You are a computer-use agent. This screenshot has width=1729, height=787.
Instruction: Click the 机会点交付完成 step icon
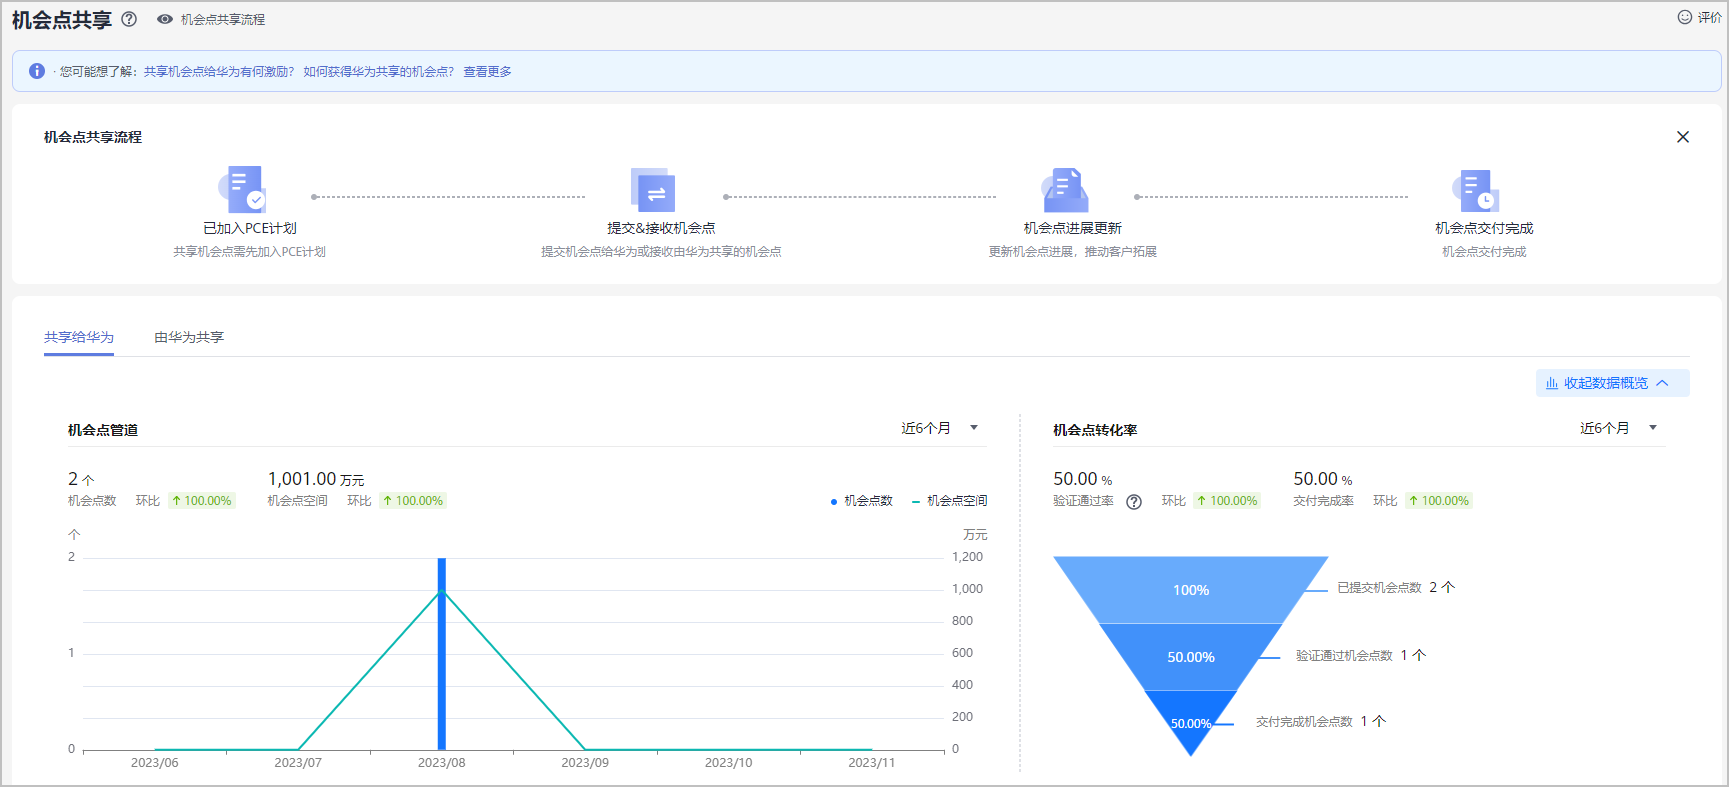tap(1476, 189)
